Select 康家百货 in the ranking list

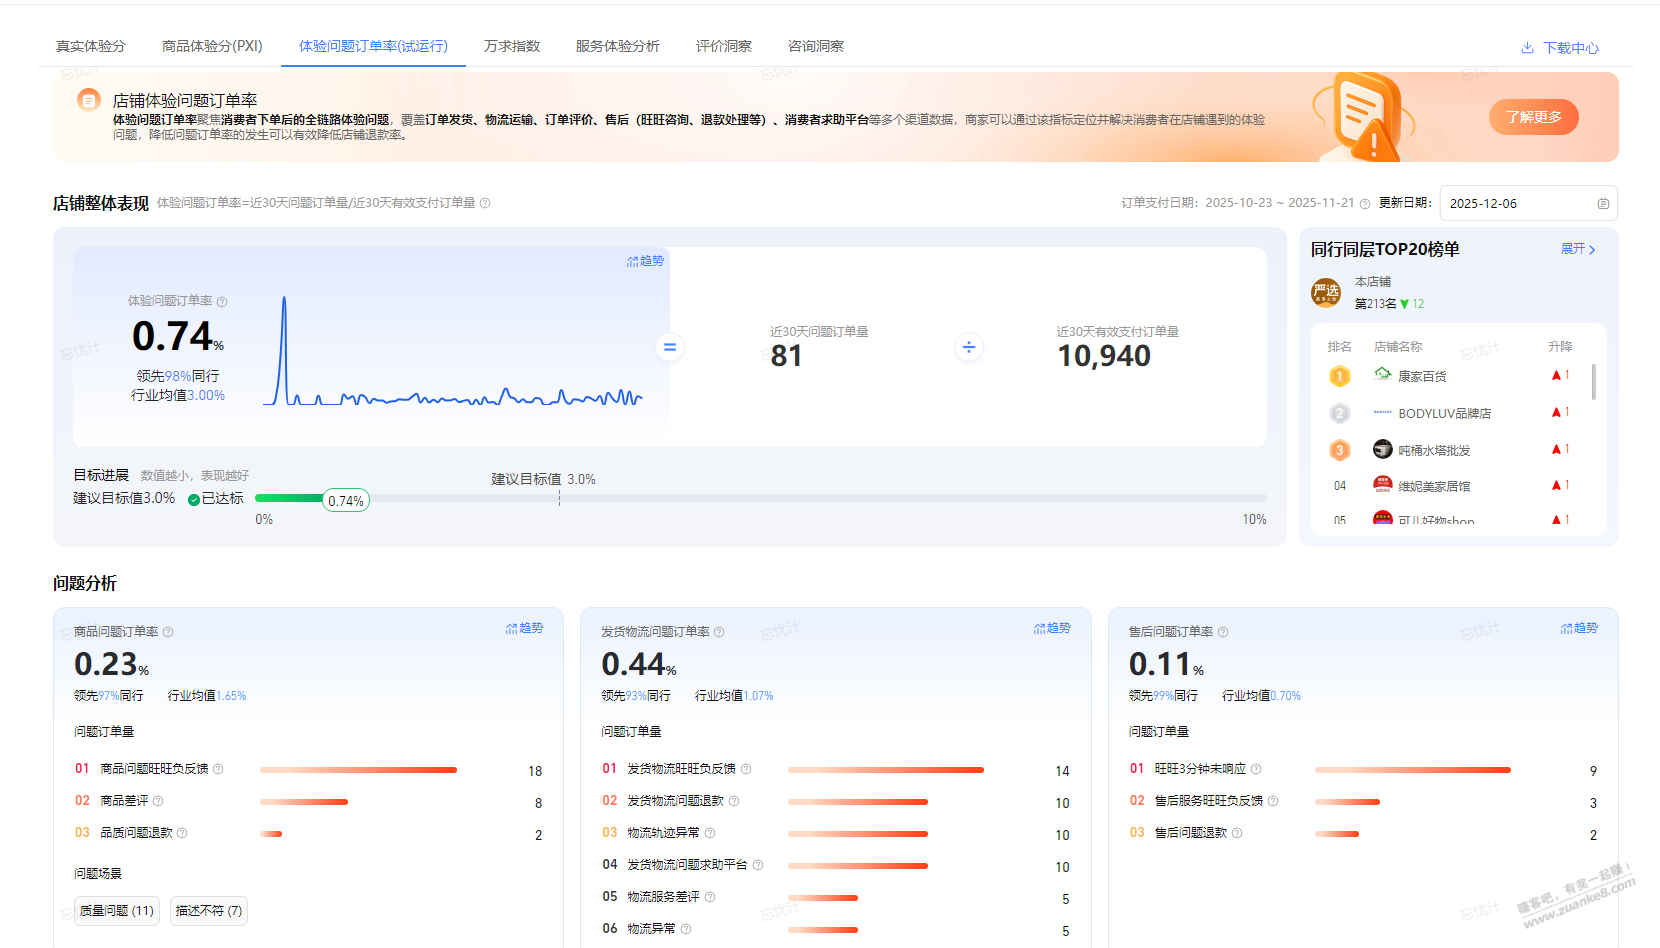[1421, 377]
